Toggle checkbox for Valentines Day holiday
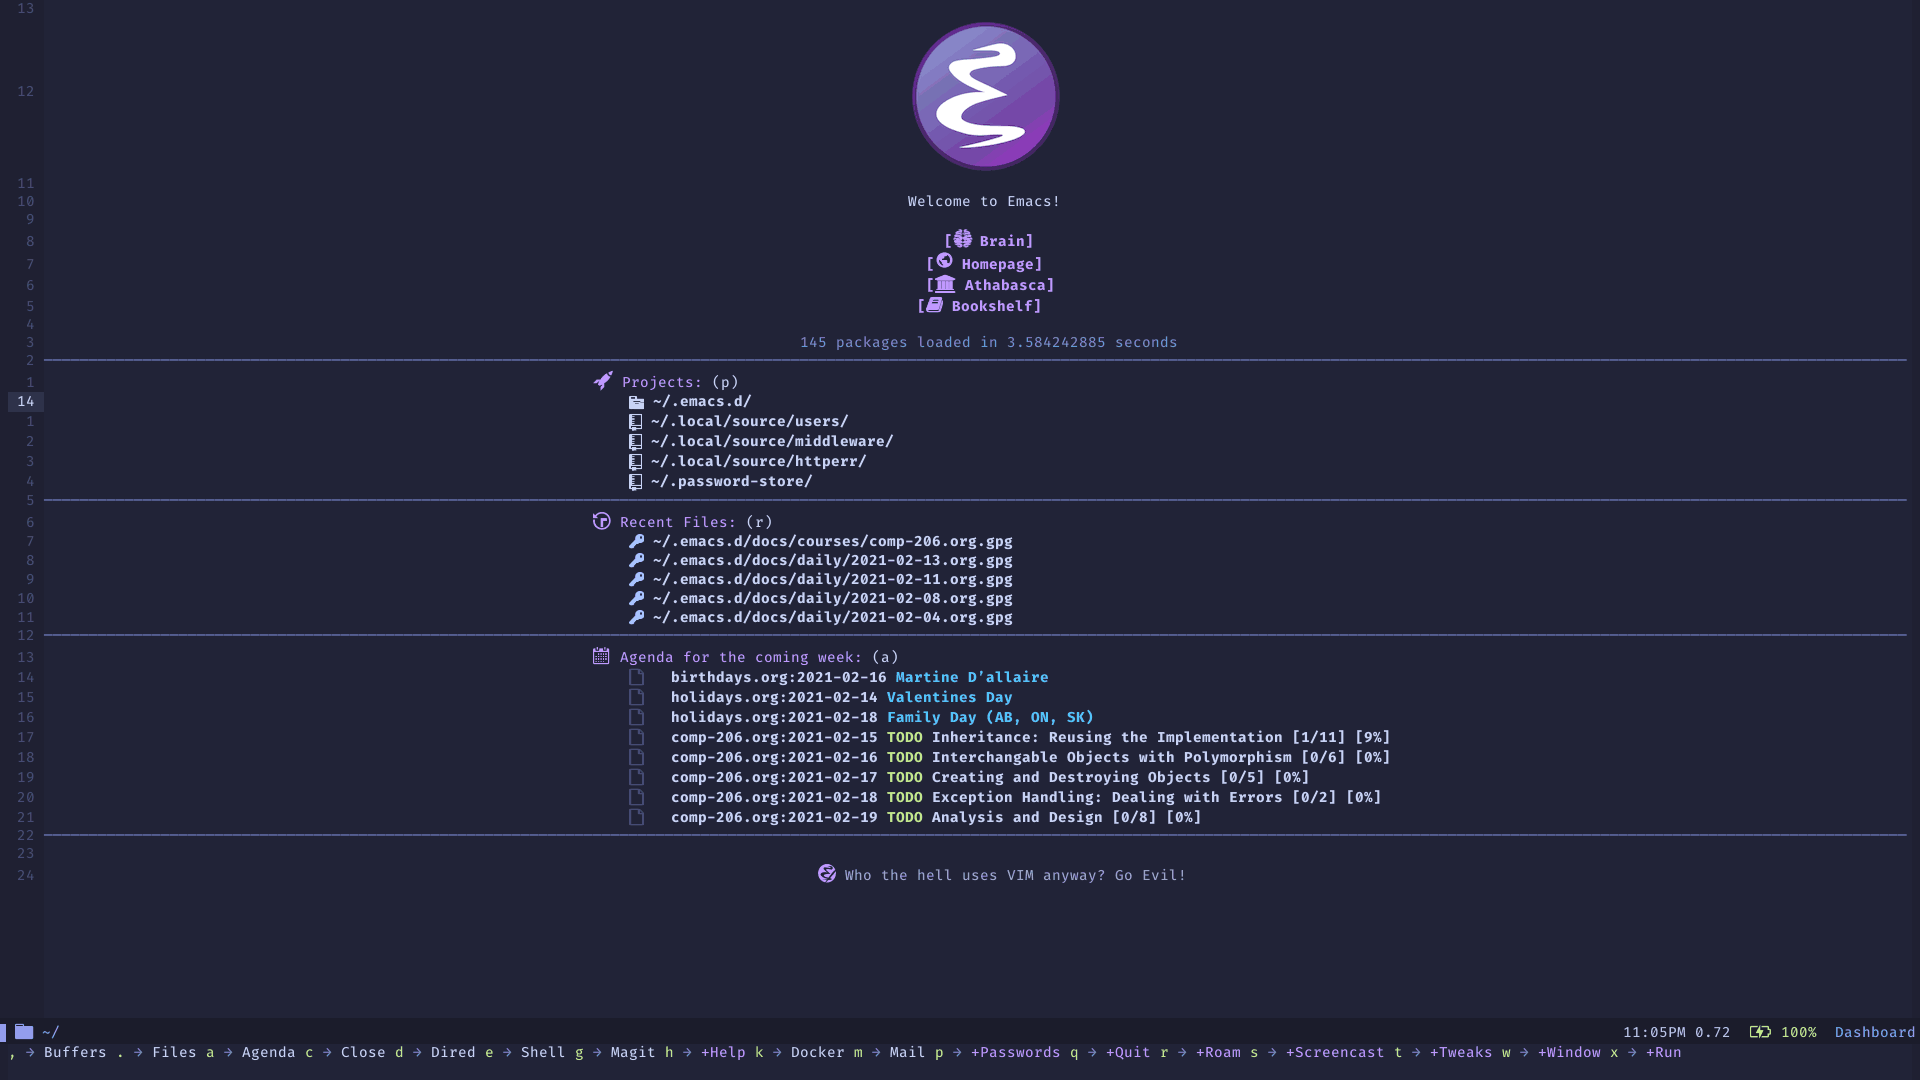This screenshot has width=1920, height=1080. click(634, 698)
